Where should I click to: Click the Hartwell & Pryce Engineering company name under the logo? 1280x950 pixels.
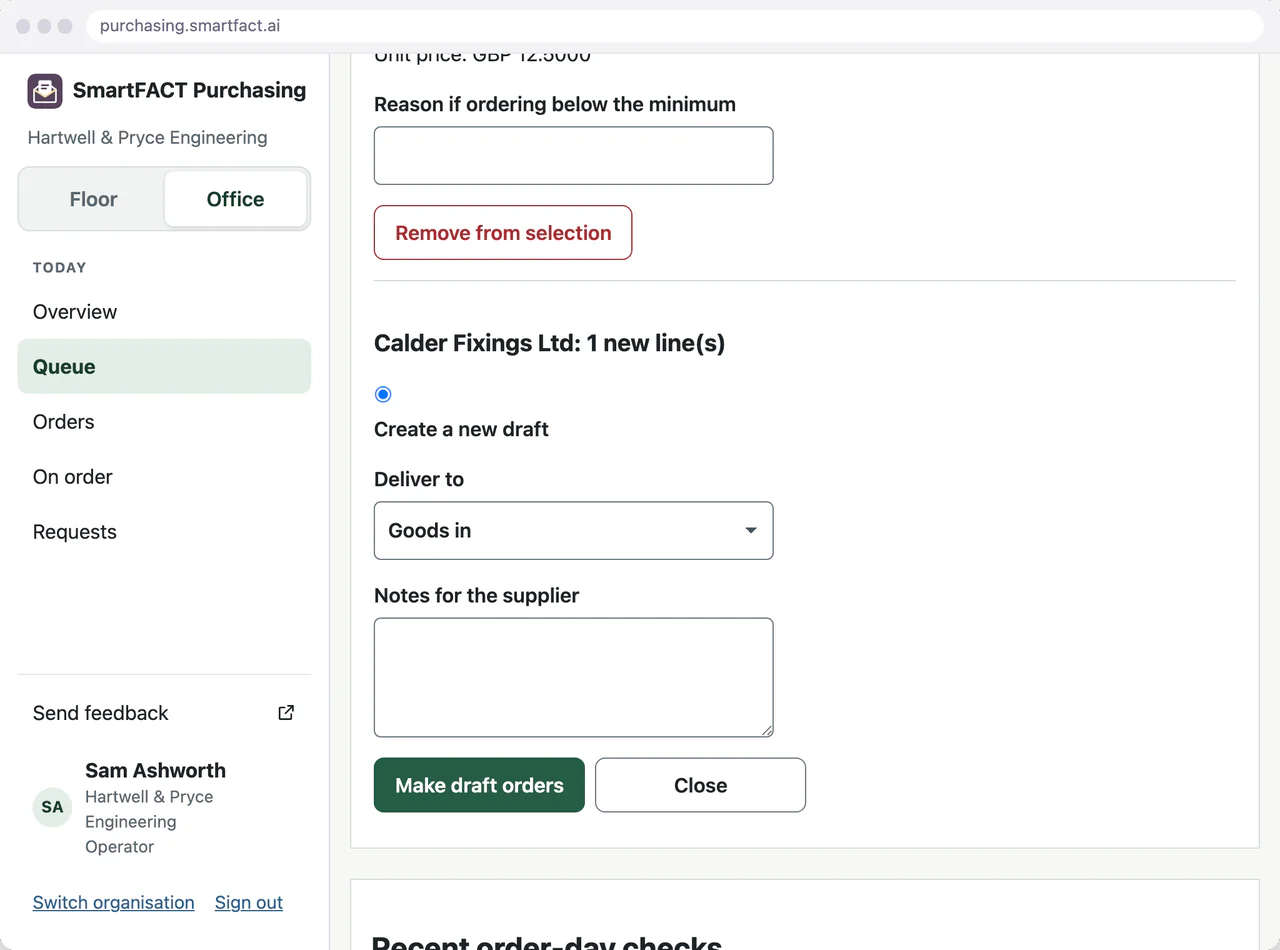(148, 138)
